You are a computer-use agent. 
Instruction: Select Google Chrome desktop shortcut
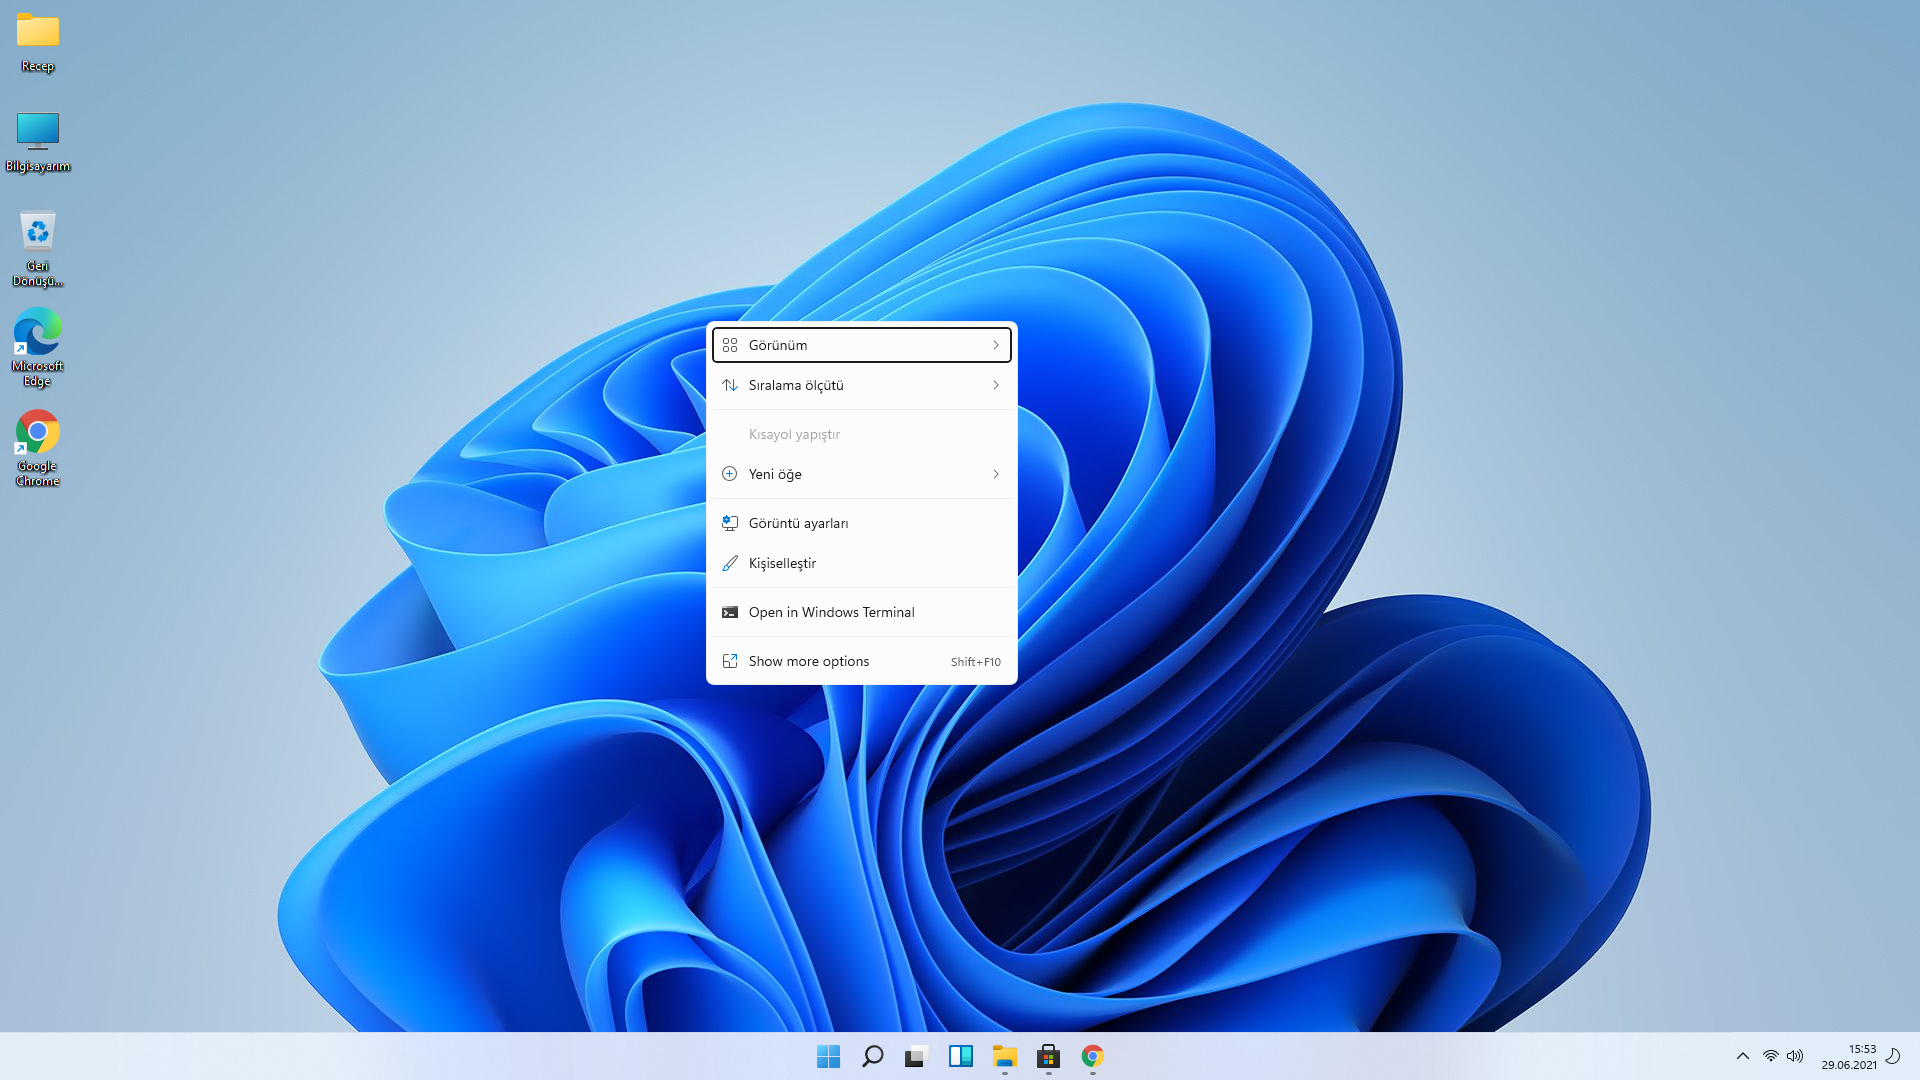38,433
